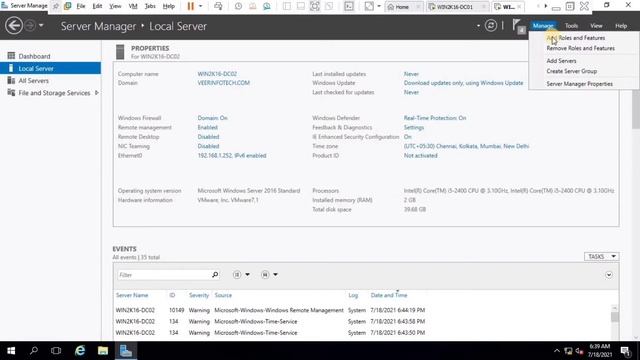Viewport: 640px width, 360px height.
Task: Click the Events list vertical scrollbar
Action: pyautogui.click(x=615, y=317)
